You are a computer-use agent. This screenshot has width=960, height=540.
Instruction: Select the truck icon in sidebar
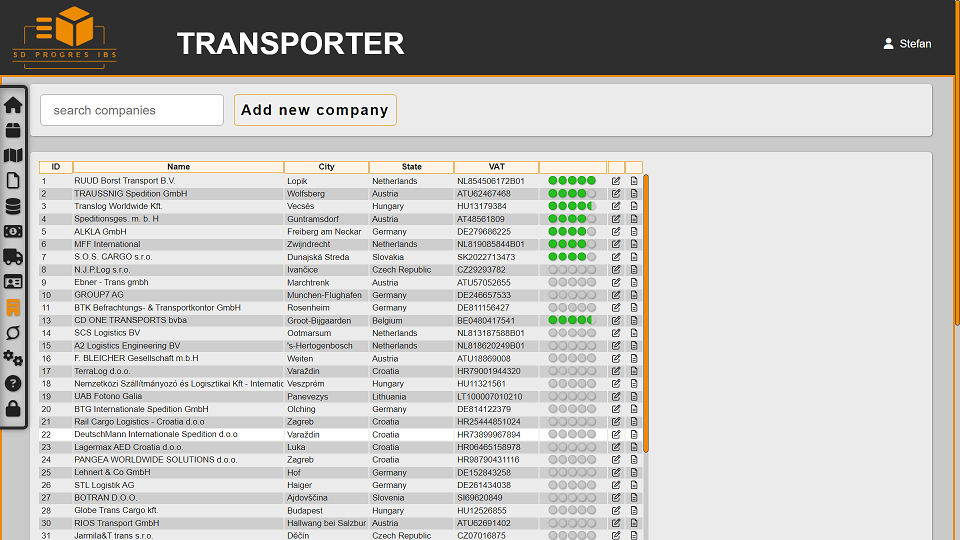pyautogui.click(x=13, y=257)
